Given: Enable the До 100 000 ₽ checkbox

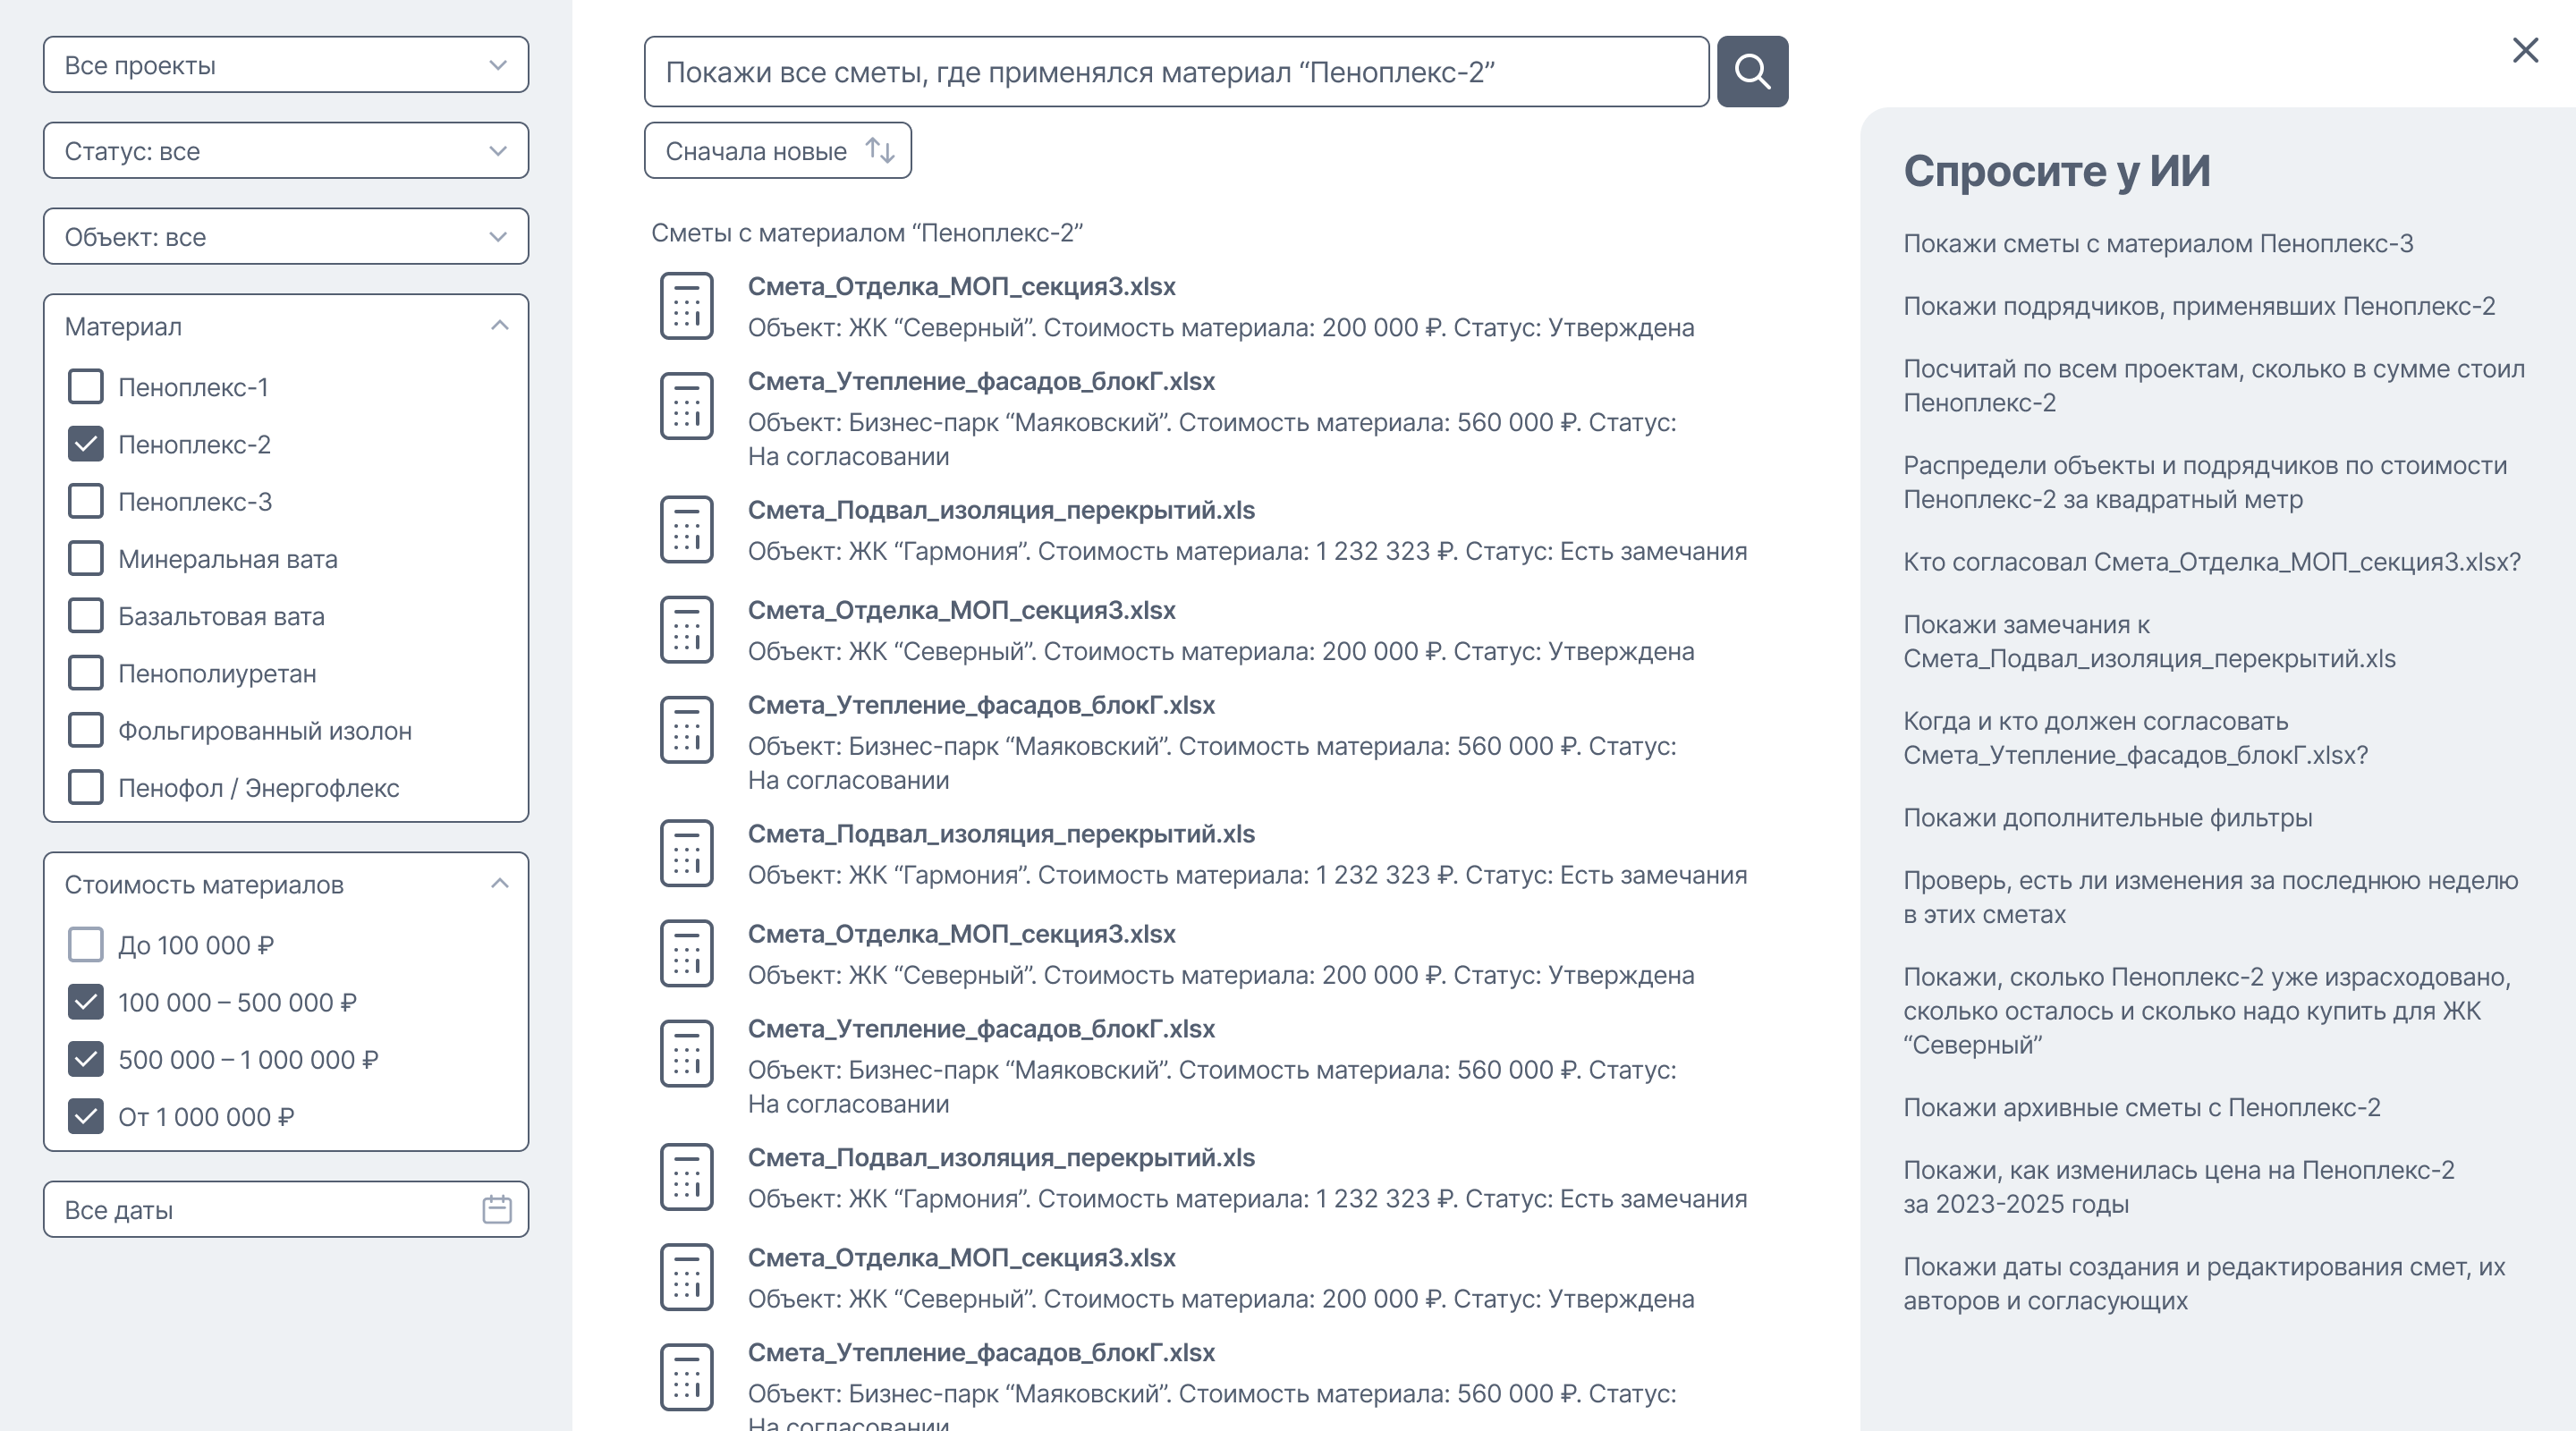Looking at the screenshot, I should (86, 945).
